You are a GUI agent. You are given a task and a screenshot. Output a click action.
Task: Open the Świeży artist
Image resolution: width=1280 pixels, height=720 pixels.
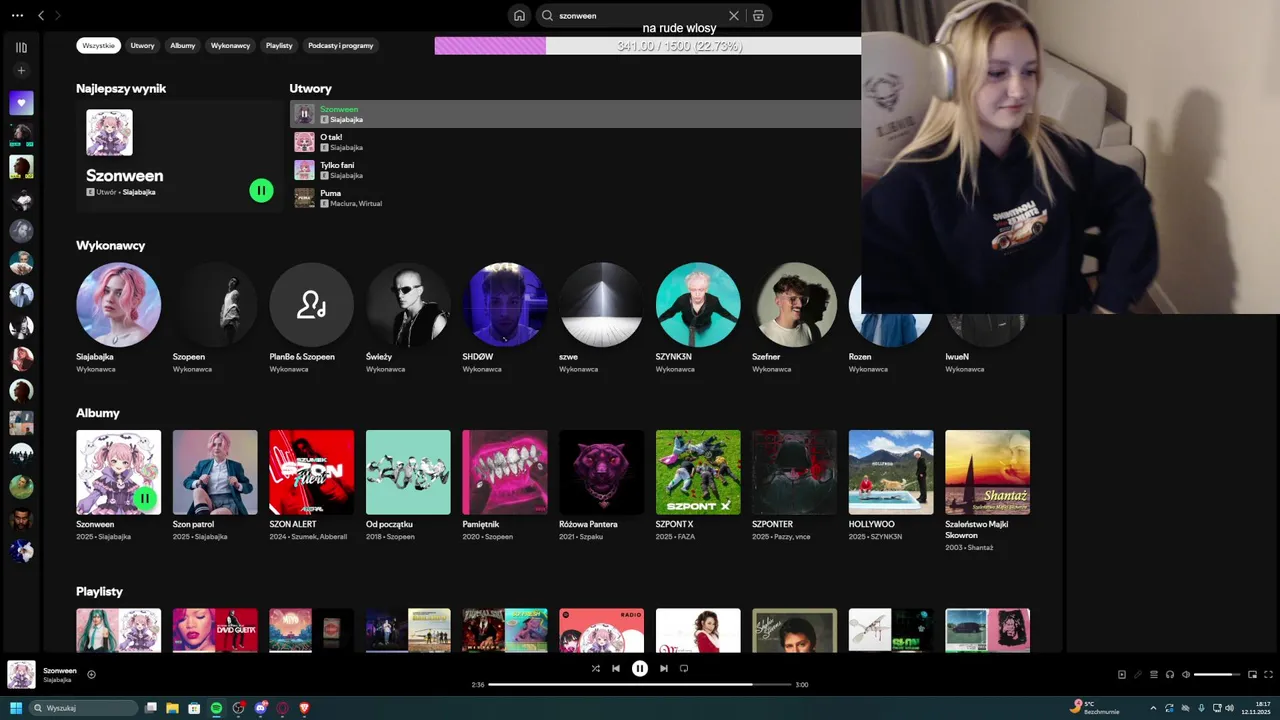click(408, 305)
